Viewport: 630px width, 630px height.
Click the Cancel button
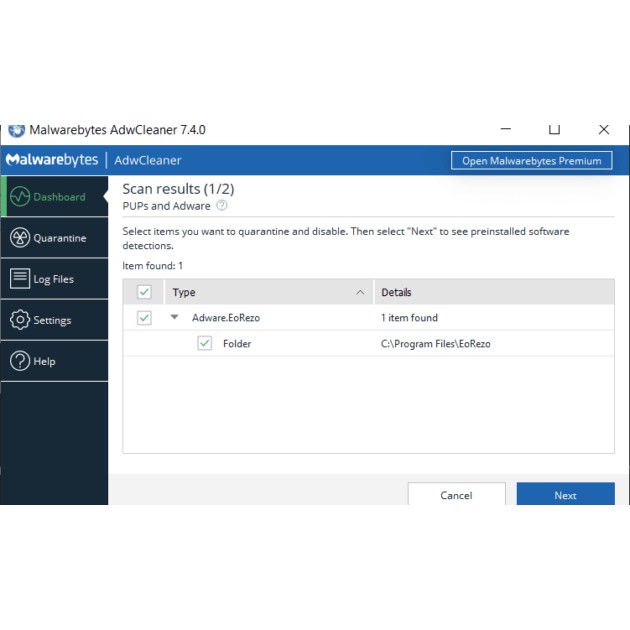point(456,494)
